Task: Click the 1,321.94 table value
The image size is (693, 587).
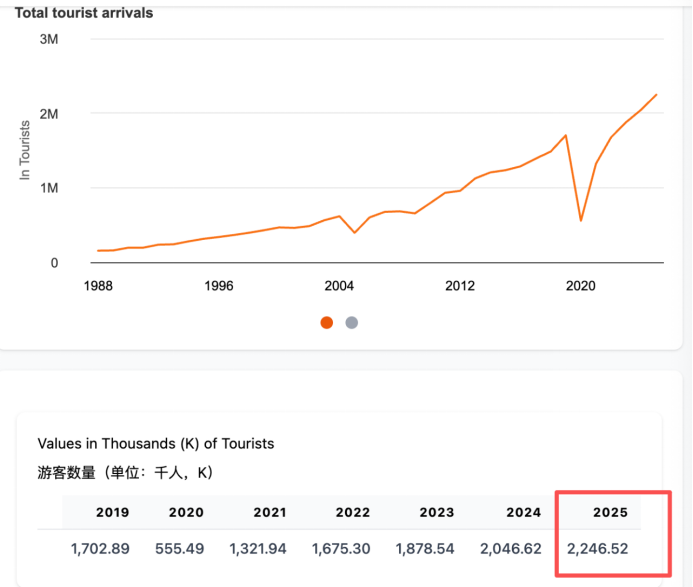Action: (x=258, y=549)
